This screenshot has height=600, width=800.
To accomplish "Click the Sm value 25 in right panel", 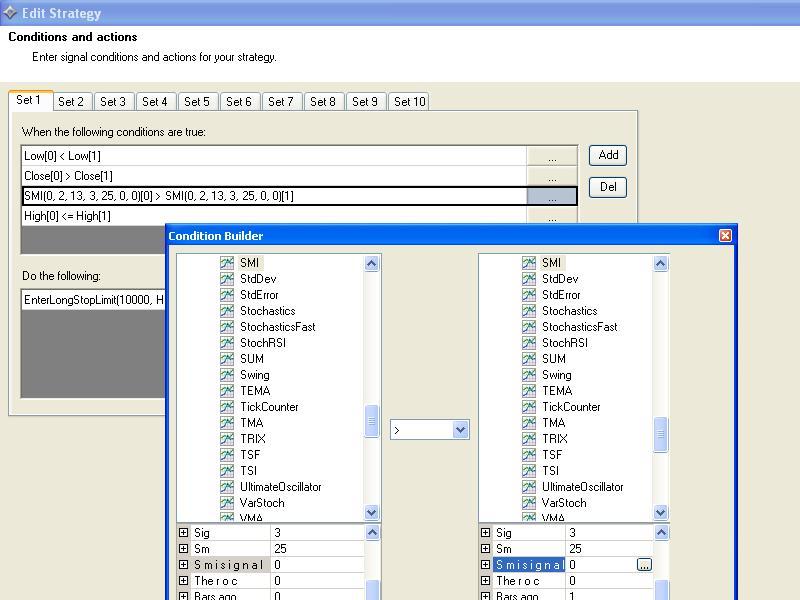I will tap(609, 548).
